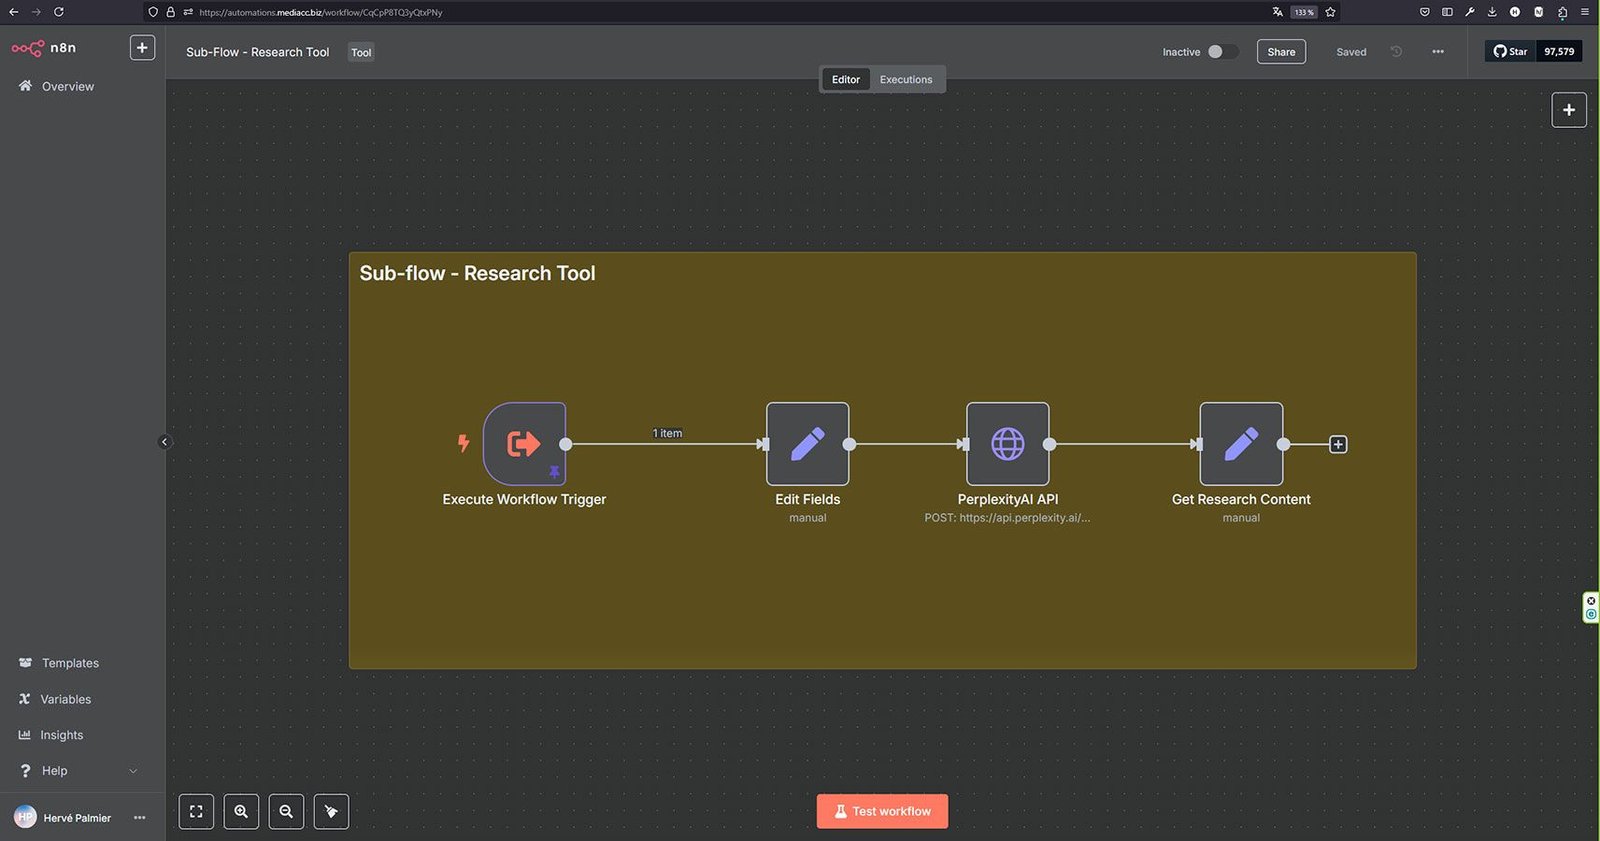Open the Execute Workflow Trigger node
Viewport: 1600px width, 841px height.
tap(524, 444)
